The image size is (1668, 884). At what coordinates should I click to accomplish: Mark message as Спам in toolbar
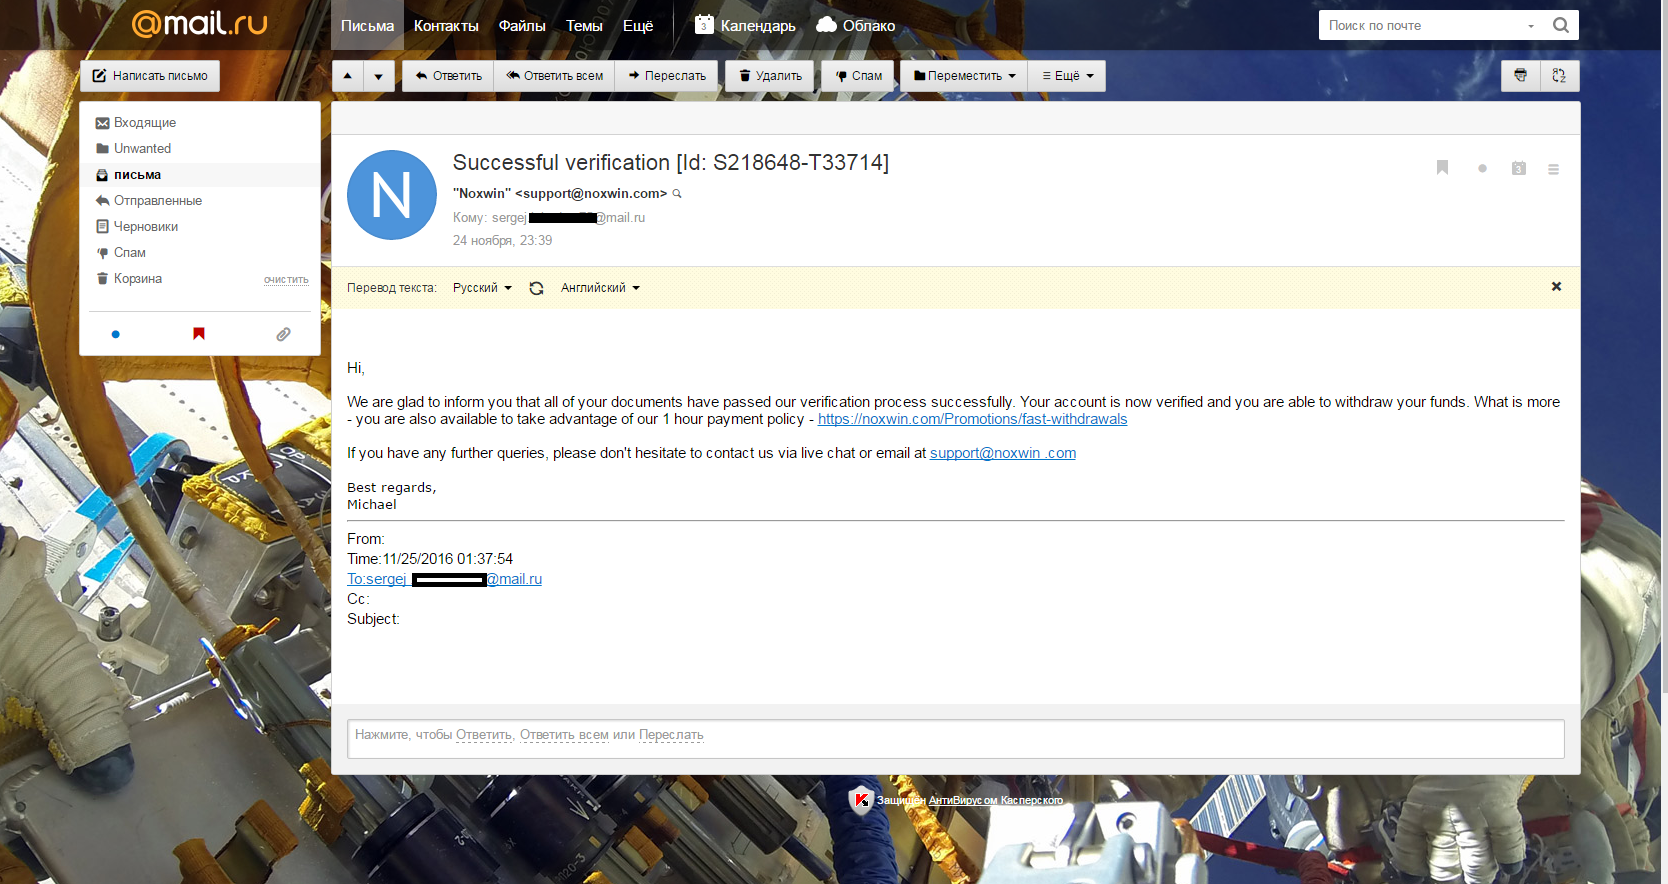pos(858,76)
